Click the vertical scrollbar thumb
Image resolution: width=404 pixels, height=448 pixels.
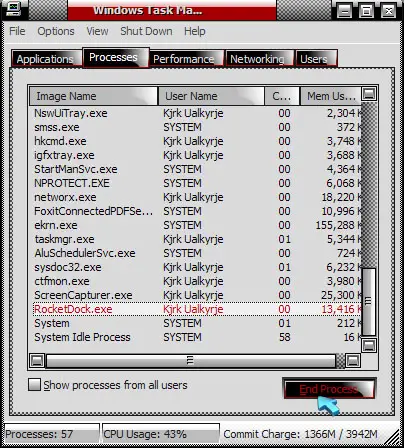[x=369, y=301]
